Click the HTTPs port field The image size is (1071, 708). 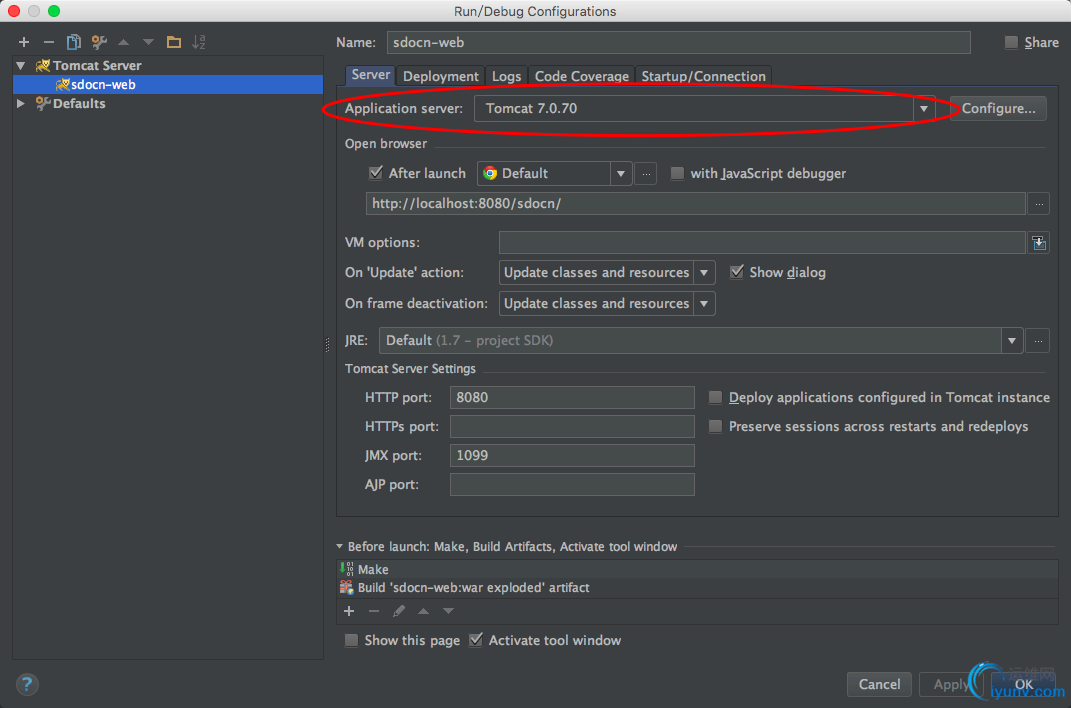click(572, 427)
